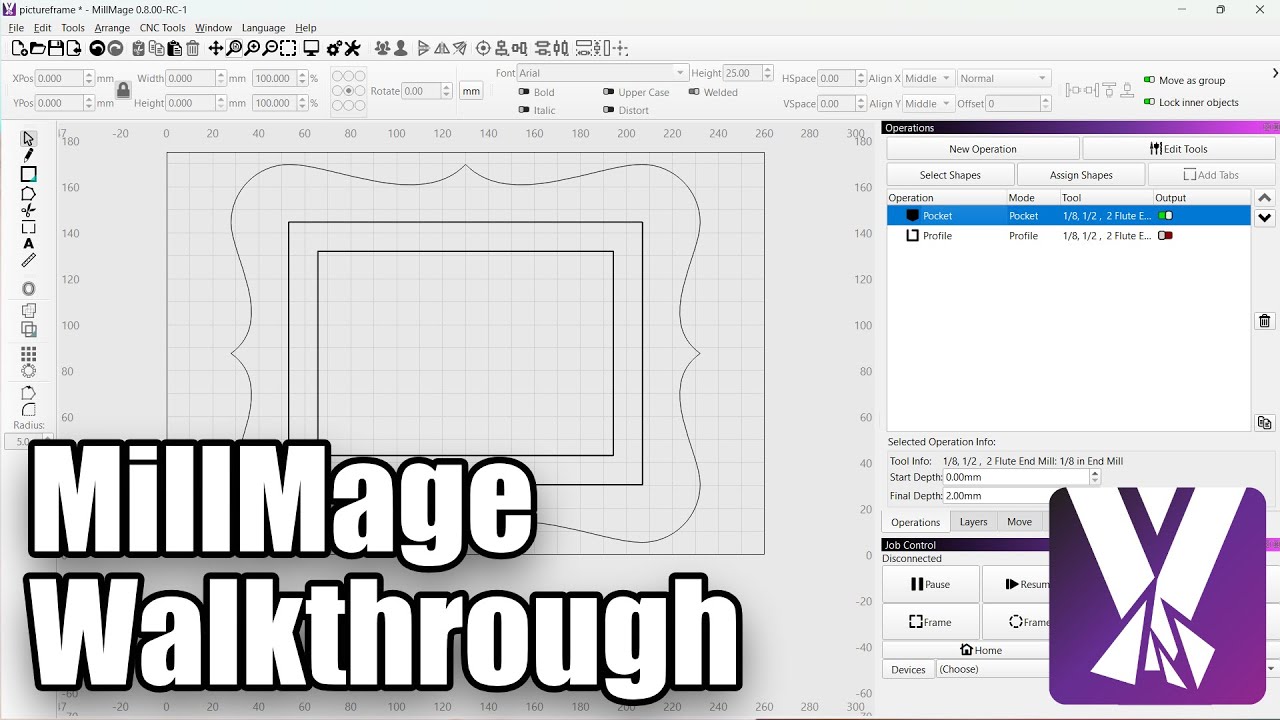The width and height of the screenshot is (1280, 720).
Task: Toggle output for Pocket operation
Action: pos(1165,216)
